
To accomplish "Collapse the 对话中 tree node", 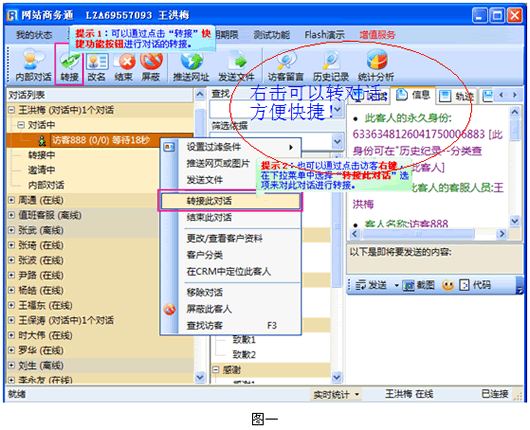I will [x=21, y=125].
